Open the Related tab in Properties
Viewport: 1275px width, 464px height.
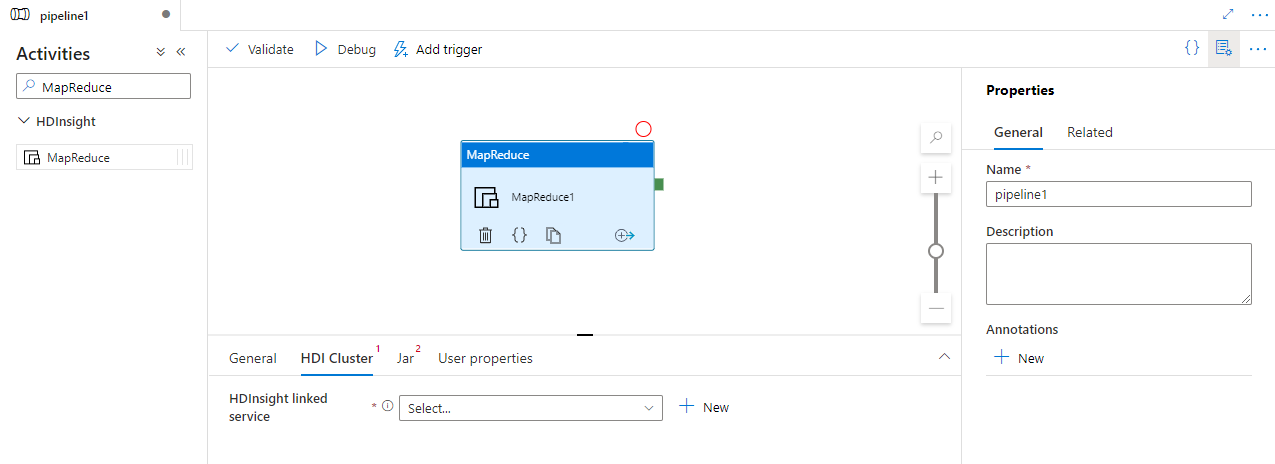tap(1089, 132)
